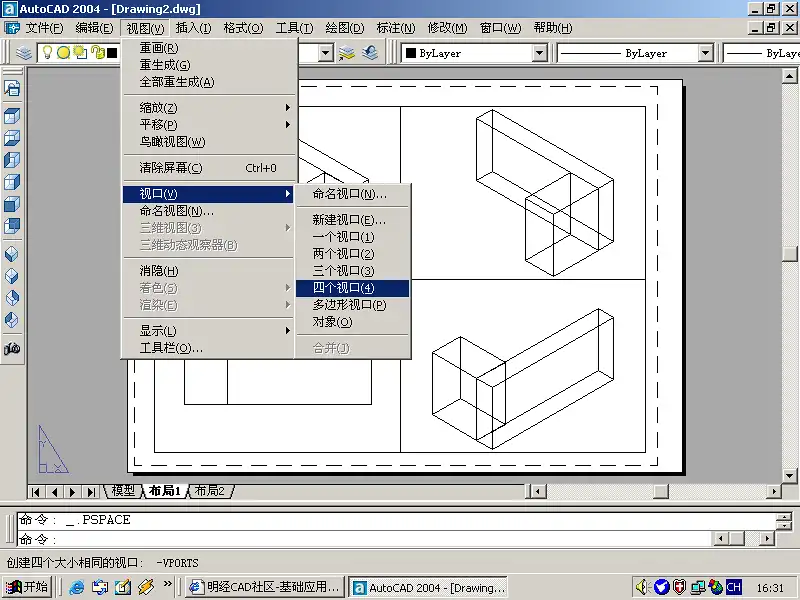
Task: Switch to the 布局2 layout tab
Action: (209, 491)
